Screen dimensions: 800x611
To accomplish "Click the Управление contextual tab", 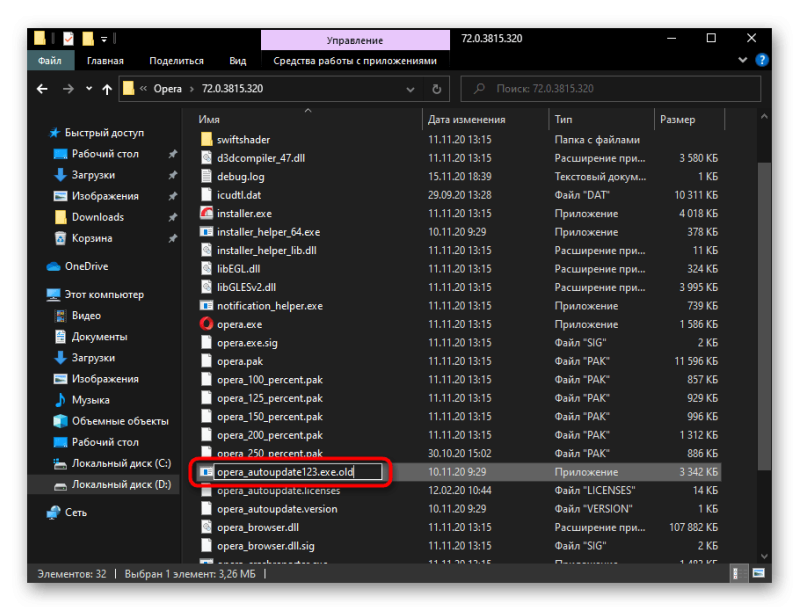I will (x=355, y=40).
